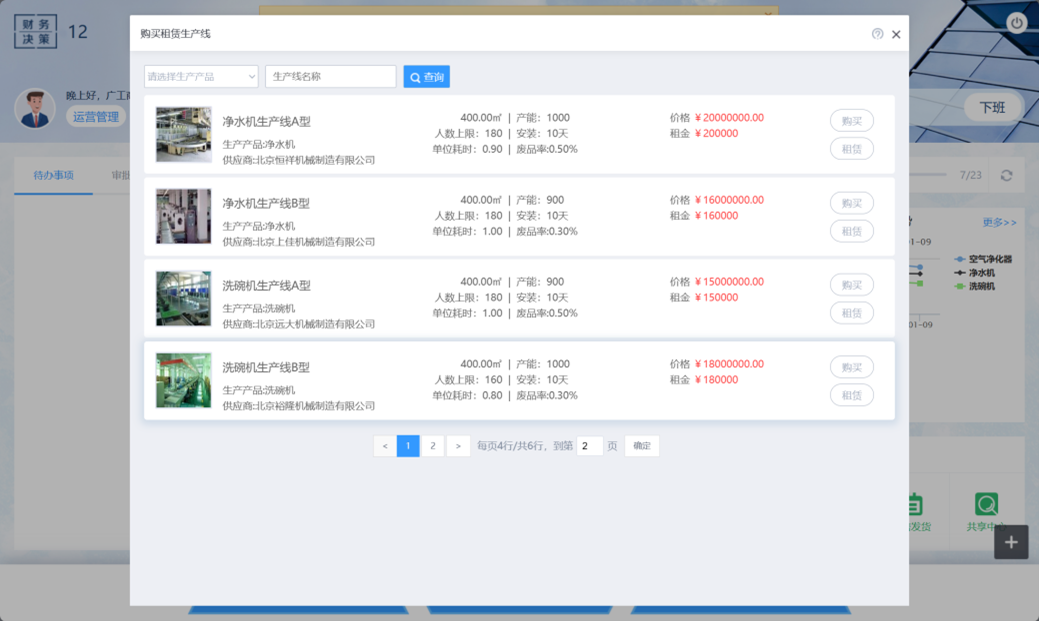The height and width of the screenshot is (621, 1039).
Task: Go to page 2 in pagination
Action: pos(433,446)
